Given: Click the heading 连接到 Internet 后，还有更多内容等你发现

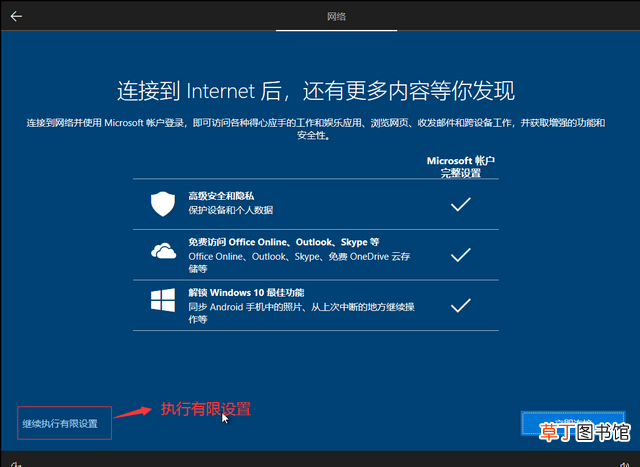Looking at the screenshot, I should pyautogui.click(x=316, y=91).
